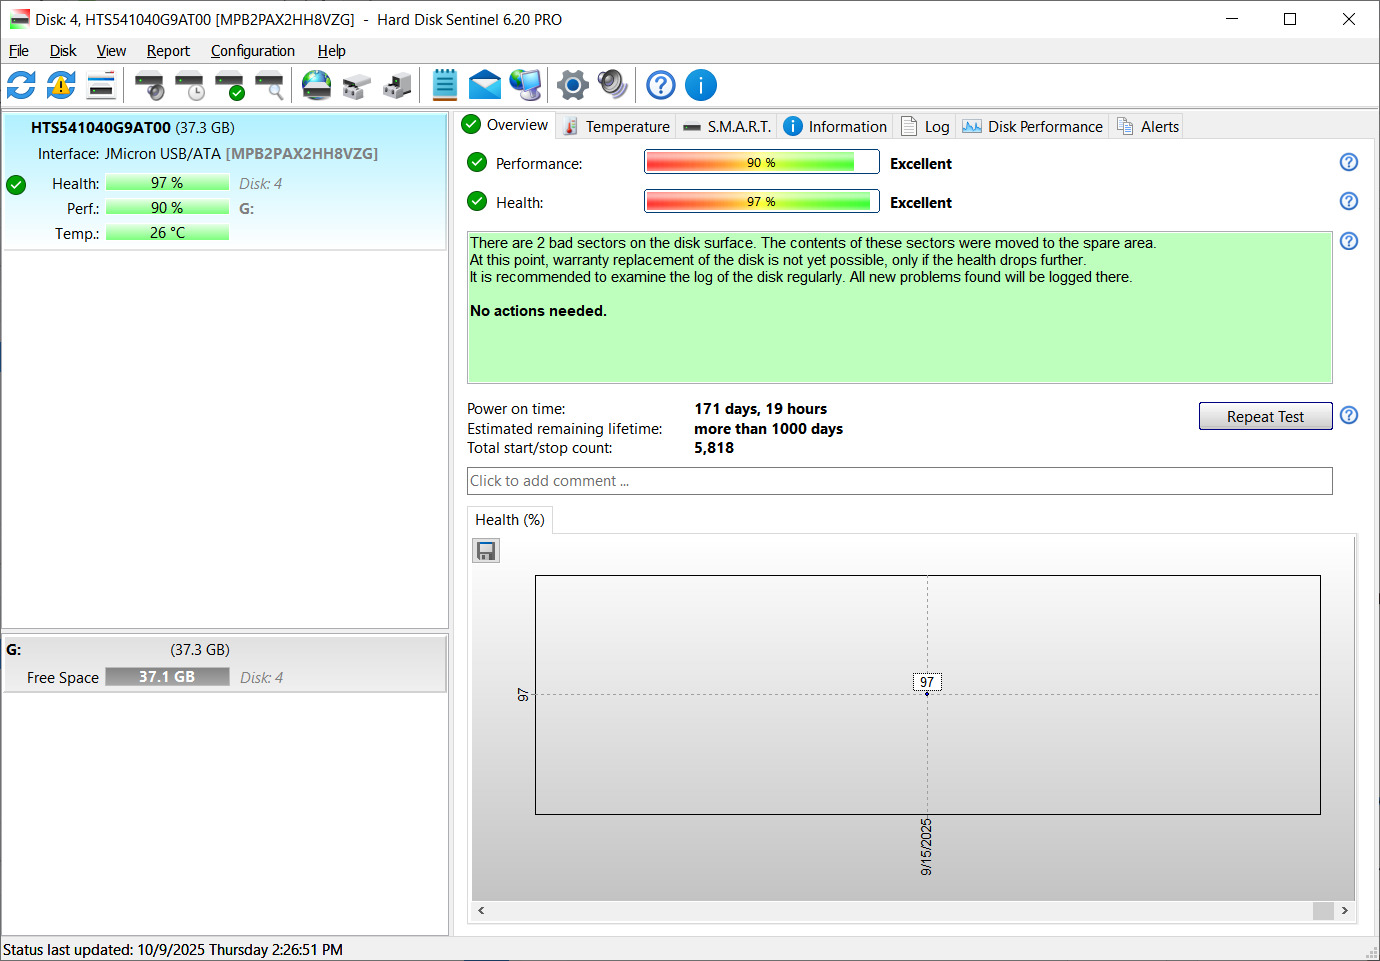Click the disk with clock toolbar icon
The height and width of the screenshot is (961, 1380).
point(189,86)
